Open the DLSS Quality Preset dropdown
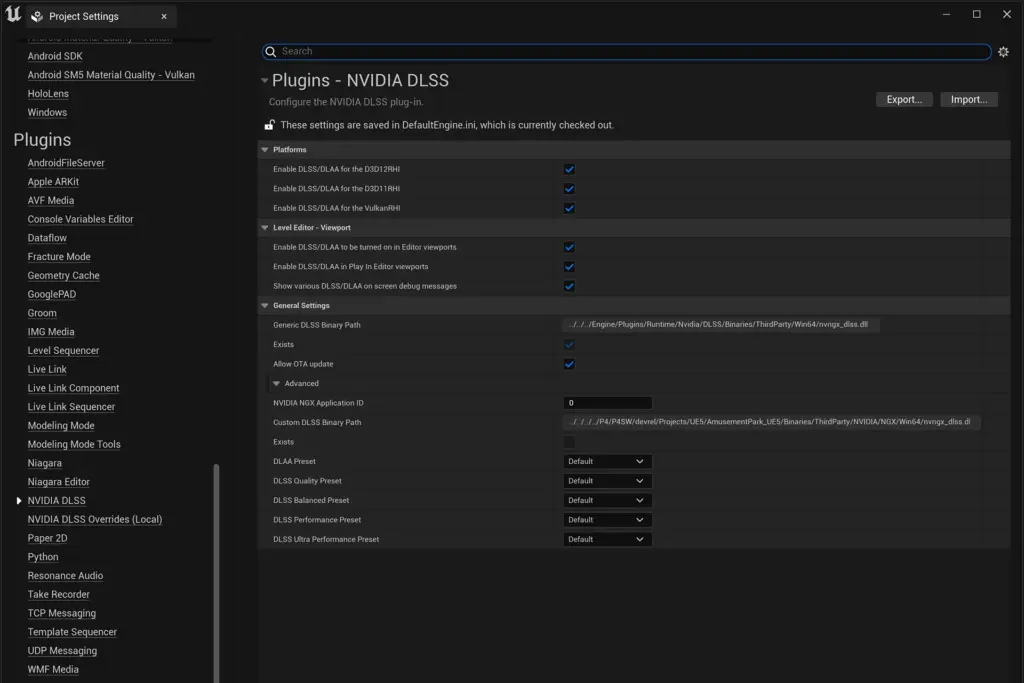Image resolution: width=1024 pixels, height=683 pixels. point(607,481)
